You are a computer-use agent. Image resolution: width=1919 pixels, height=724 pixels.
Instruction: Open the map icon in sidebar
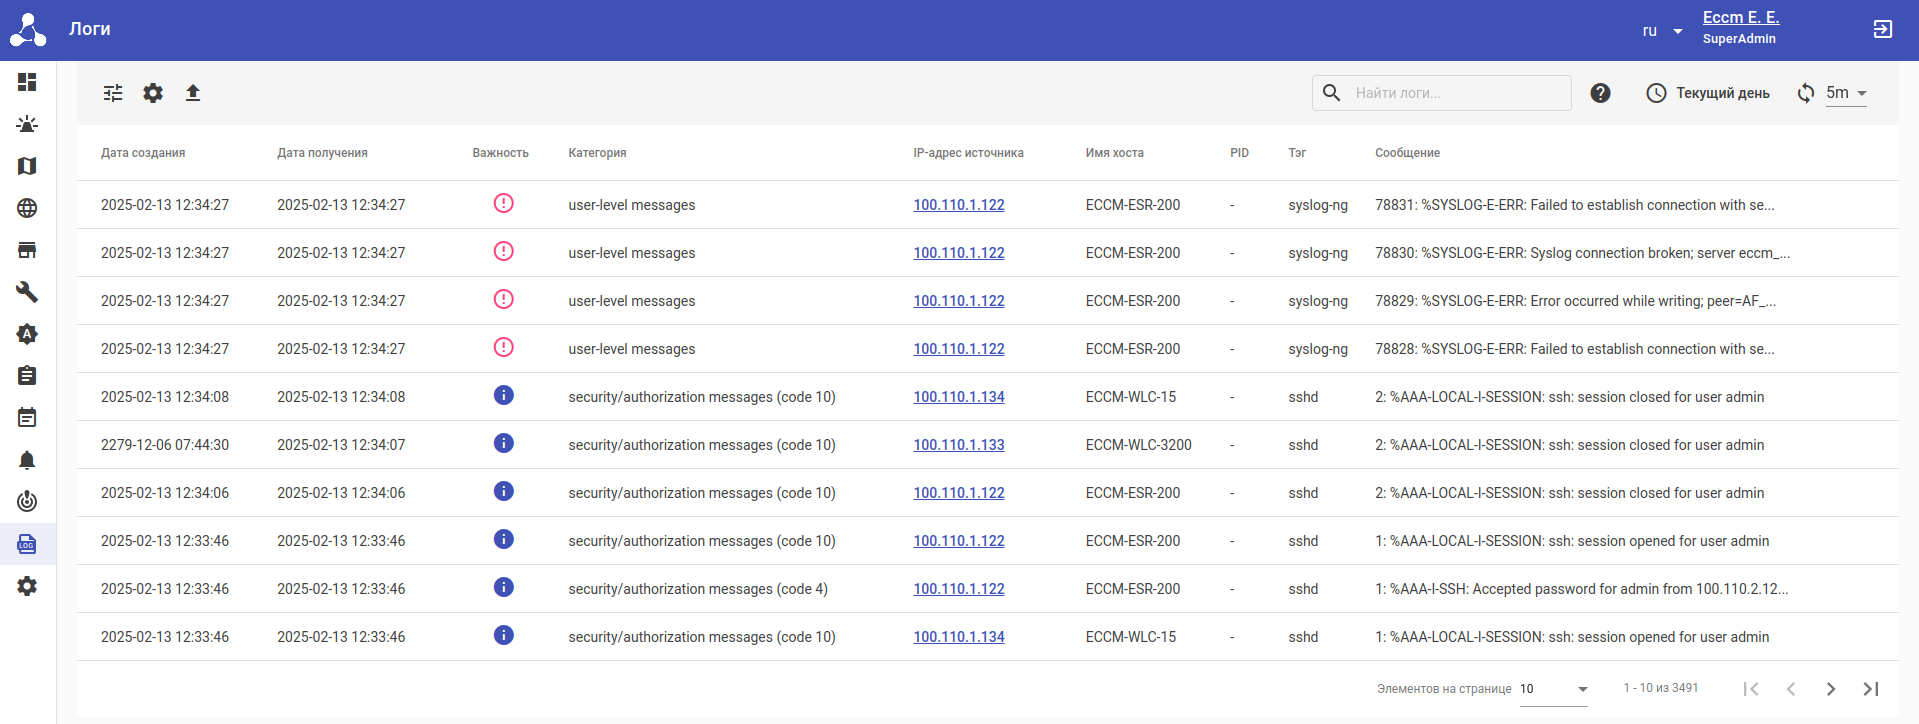tap(27, 166)
